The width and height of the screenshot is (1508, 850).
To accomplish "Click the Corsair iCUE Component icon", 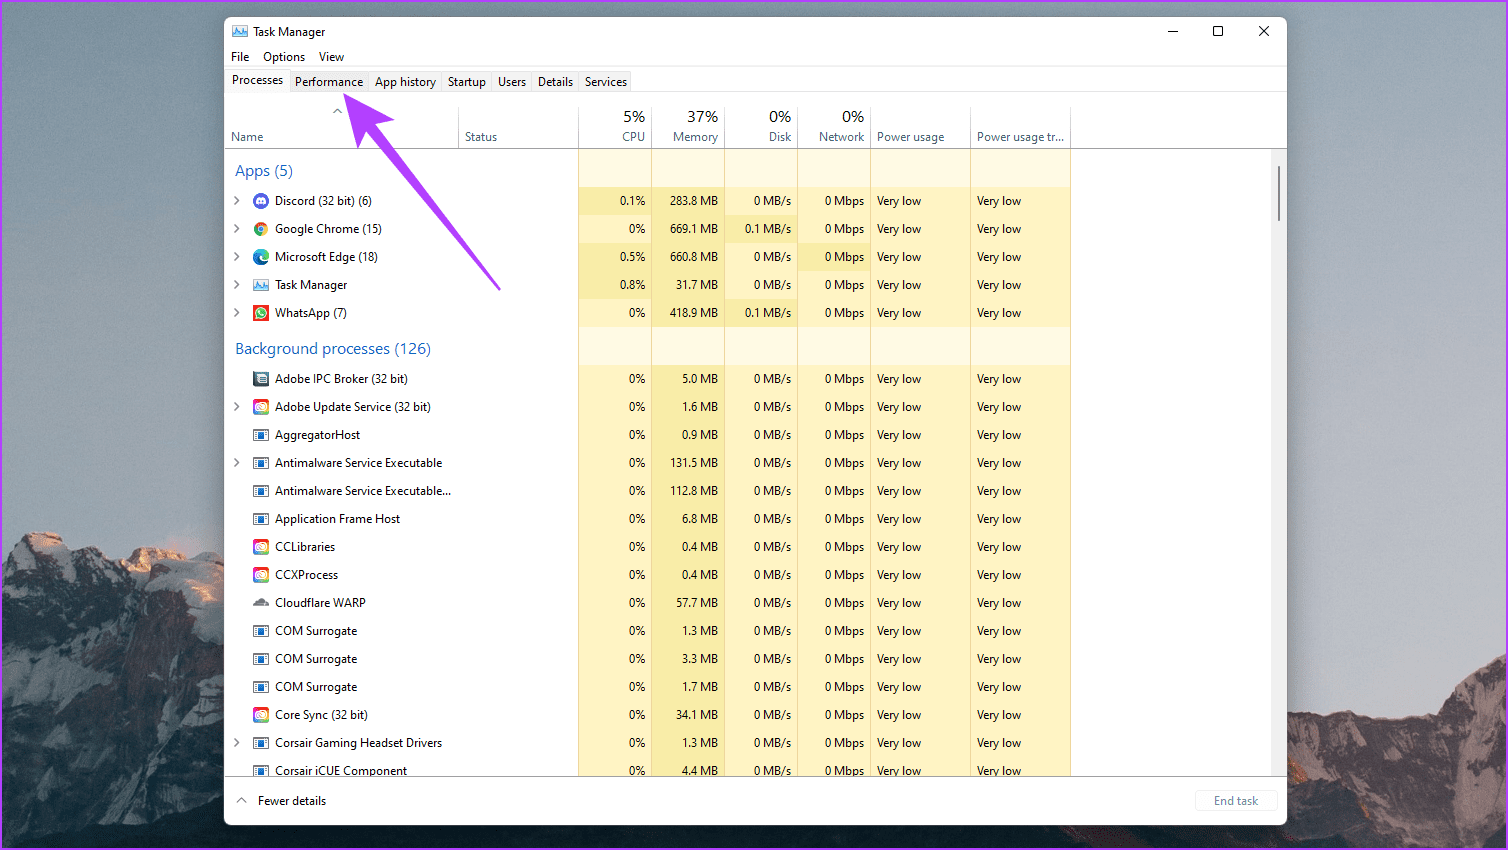I will (x=261, y=770).
